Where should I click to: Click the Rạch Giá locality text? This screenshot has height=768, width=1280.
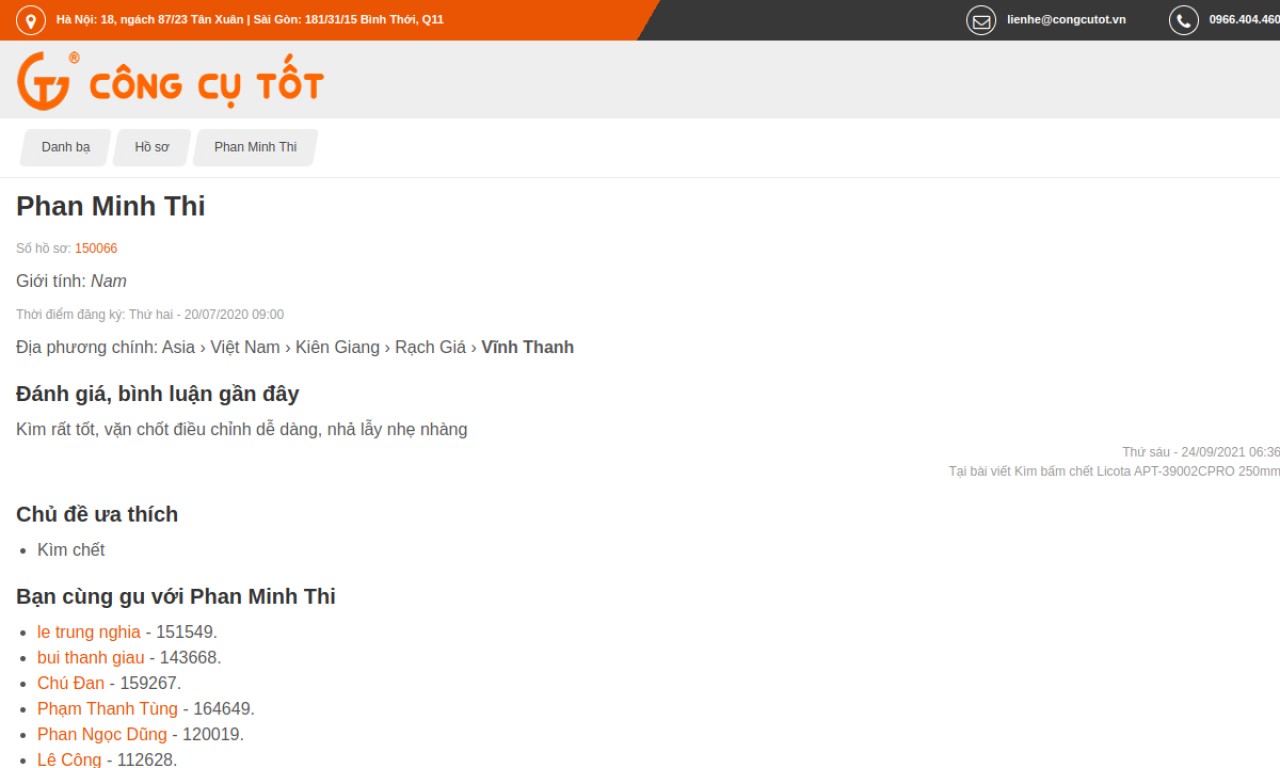[430, 347]
